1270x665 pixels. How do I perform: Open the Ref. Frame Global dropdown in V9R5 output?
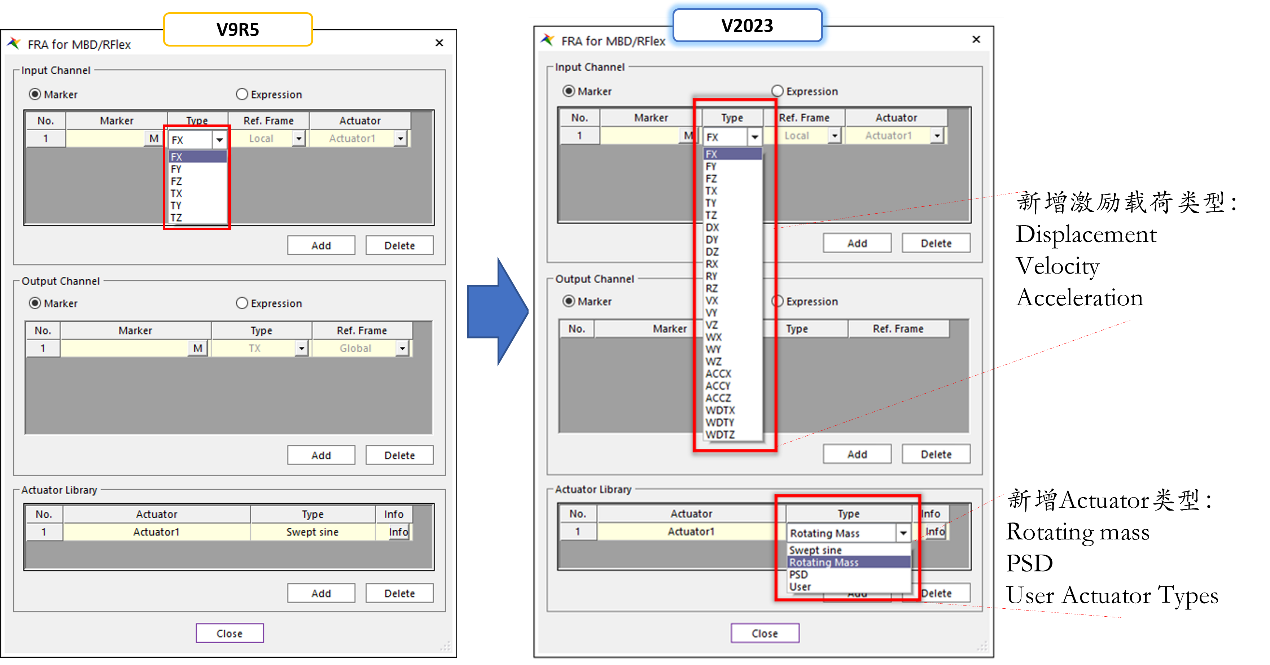(402, 349)
